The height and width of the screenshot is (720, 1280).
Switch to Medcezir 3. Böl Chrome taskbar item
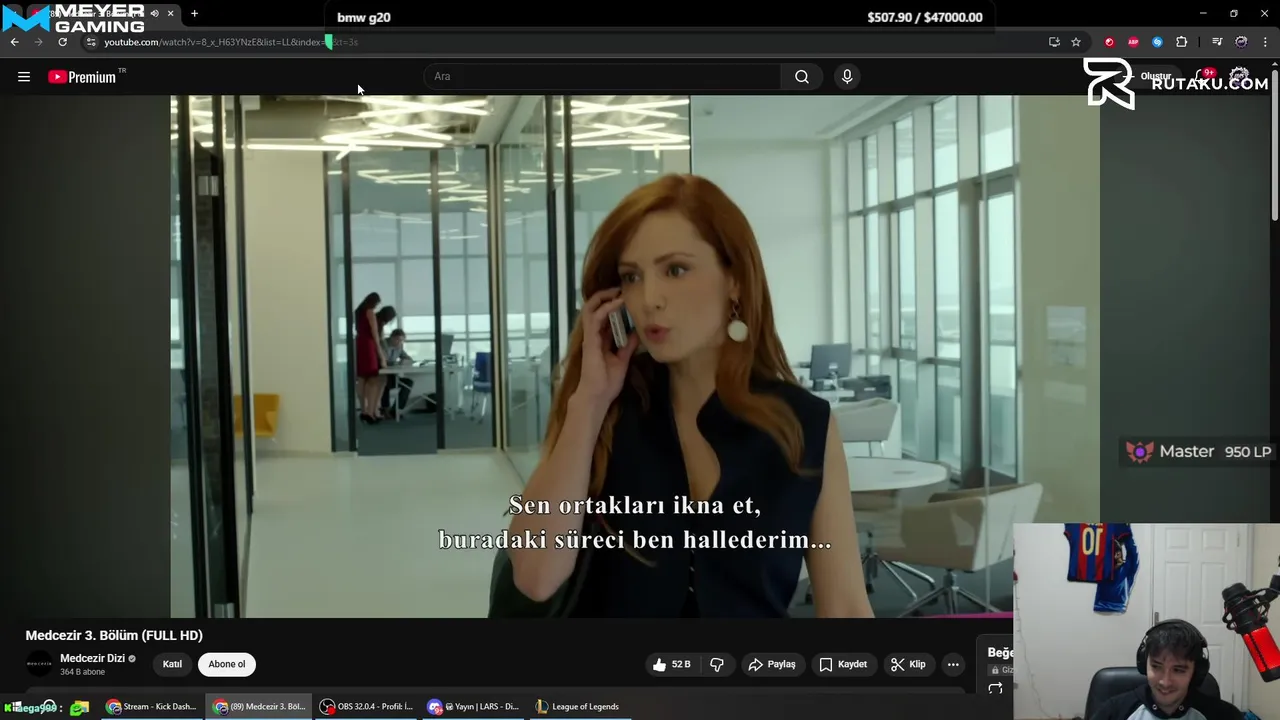259,707
